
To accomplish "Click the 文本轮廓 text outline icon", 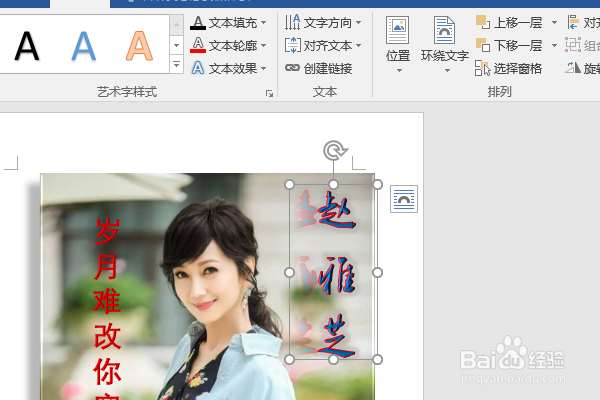I will 198,46.
